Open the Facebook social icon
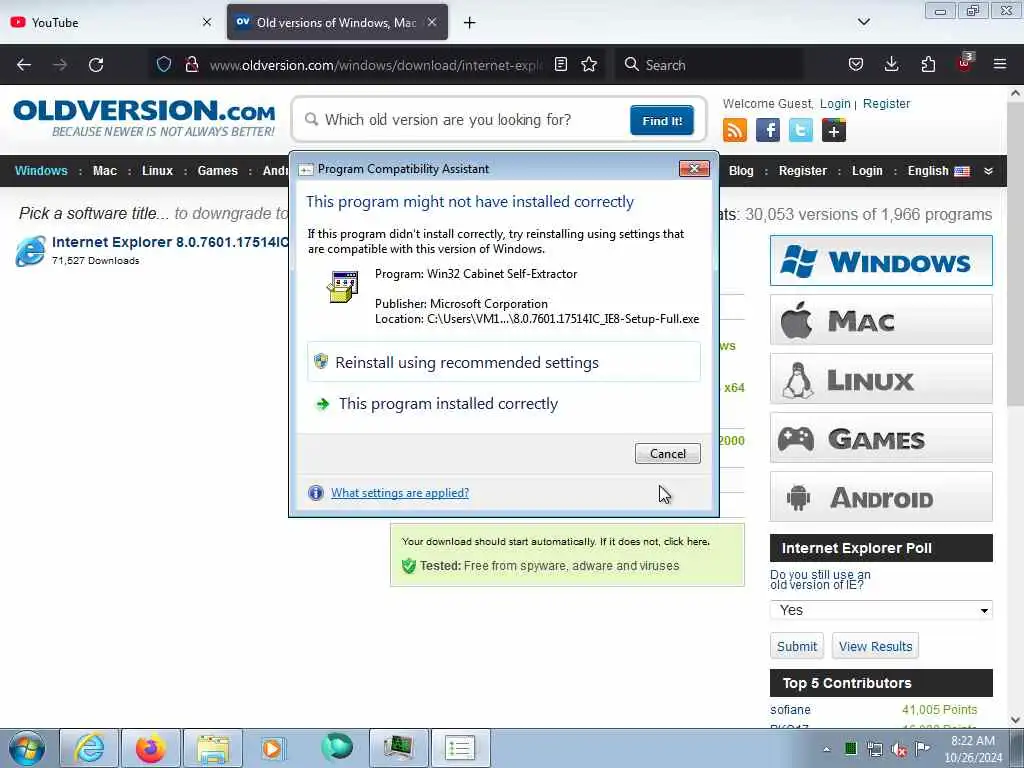 (768, 130)
